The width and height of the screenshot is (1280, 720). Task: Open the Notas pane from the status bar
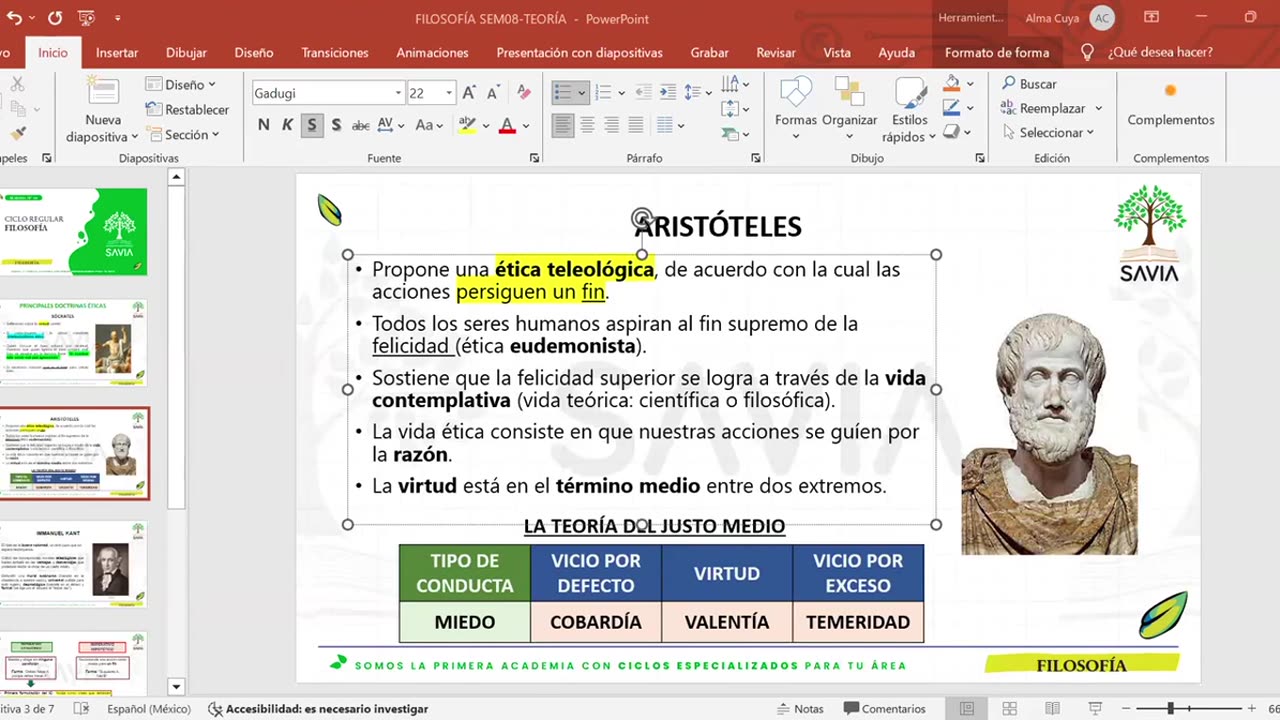coord(800,709)
